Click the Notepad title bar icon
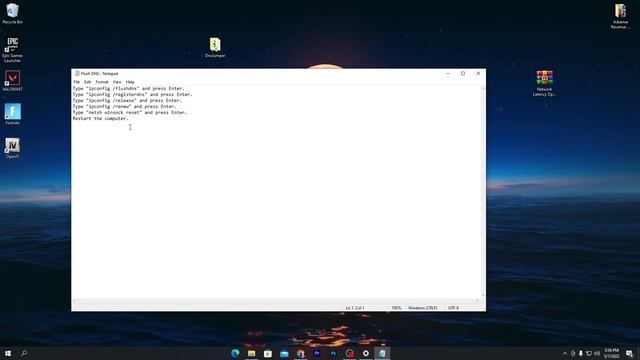This screenshot has height=360, width=640. tap(77, 73)
